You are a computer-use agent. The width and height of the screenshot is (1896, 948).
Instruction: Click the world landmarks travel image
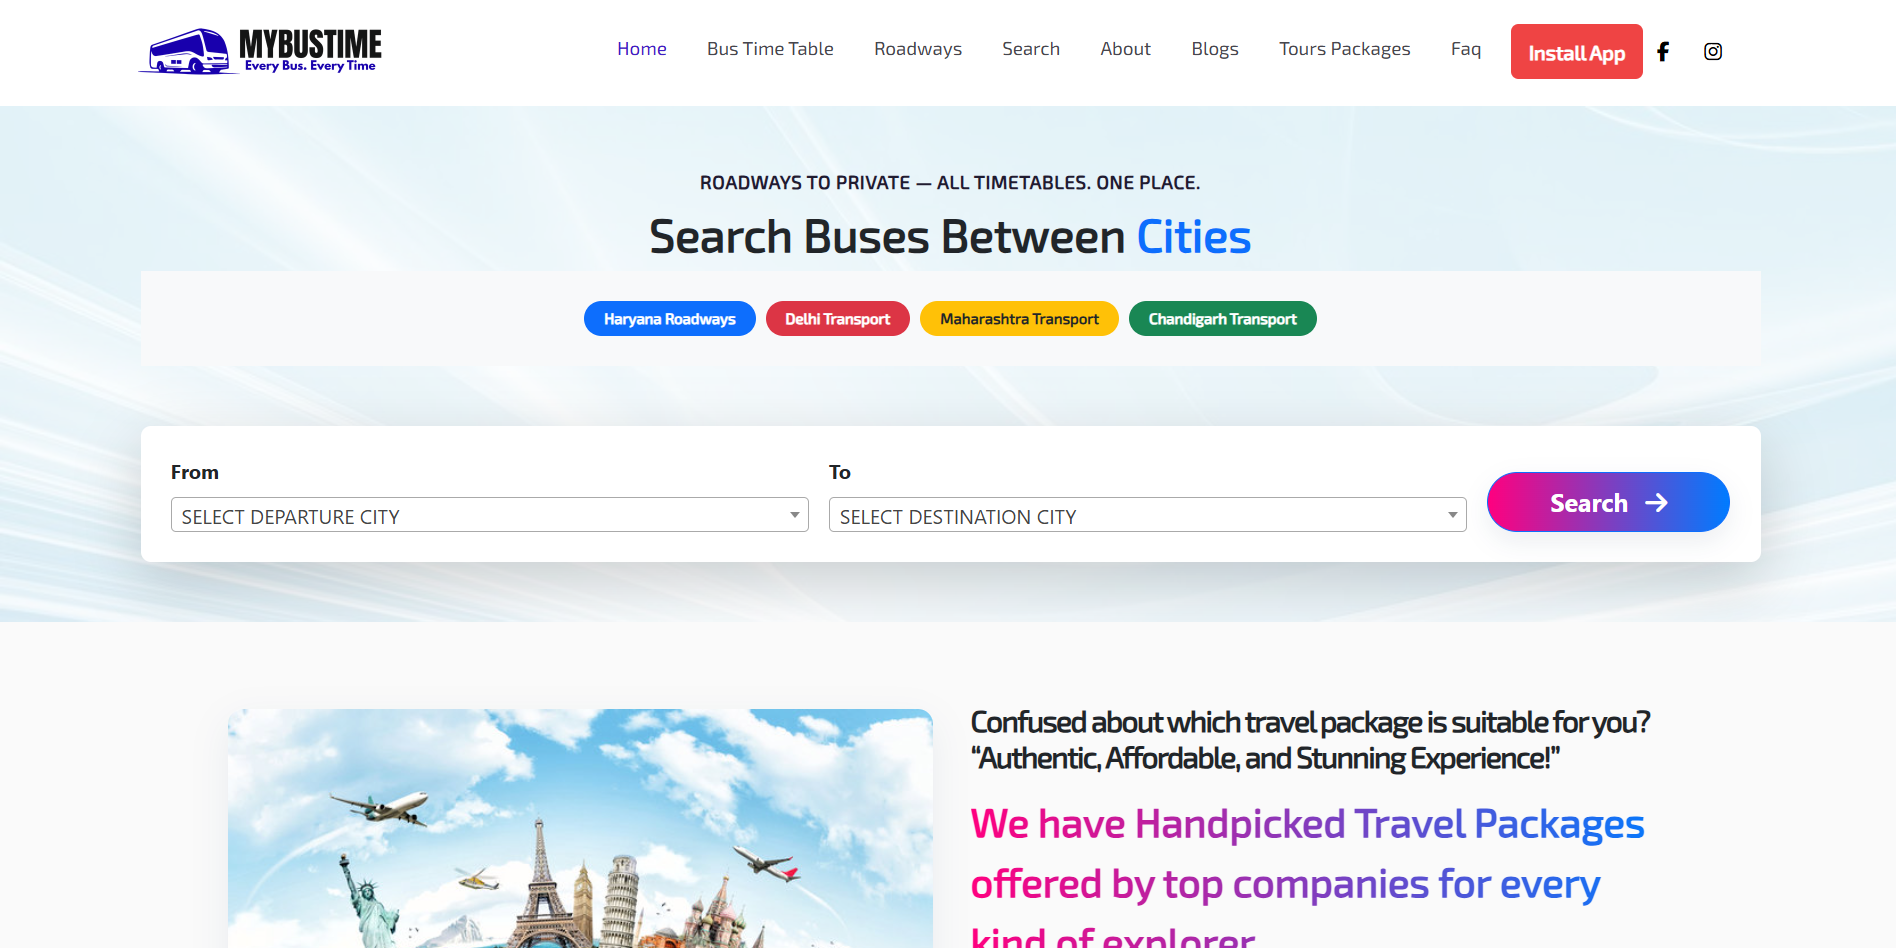point(580,828)
